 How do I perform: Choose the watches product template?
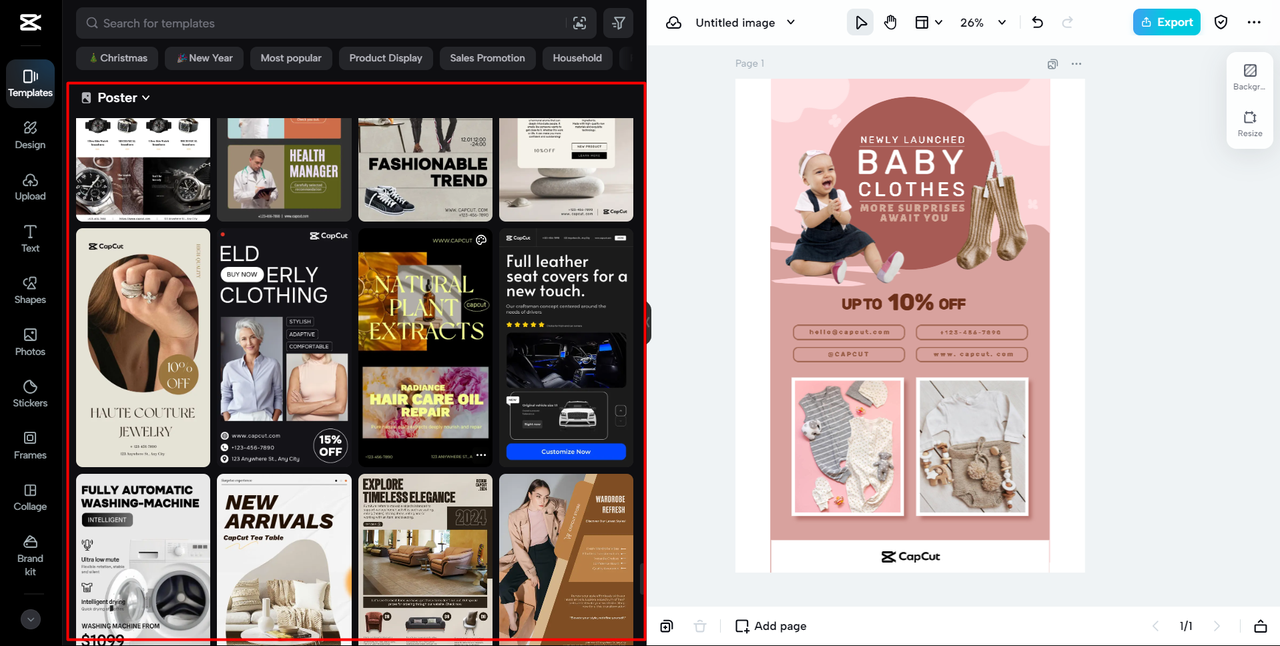coord(143,169)
